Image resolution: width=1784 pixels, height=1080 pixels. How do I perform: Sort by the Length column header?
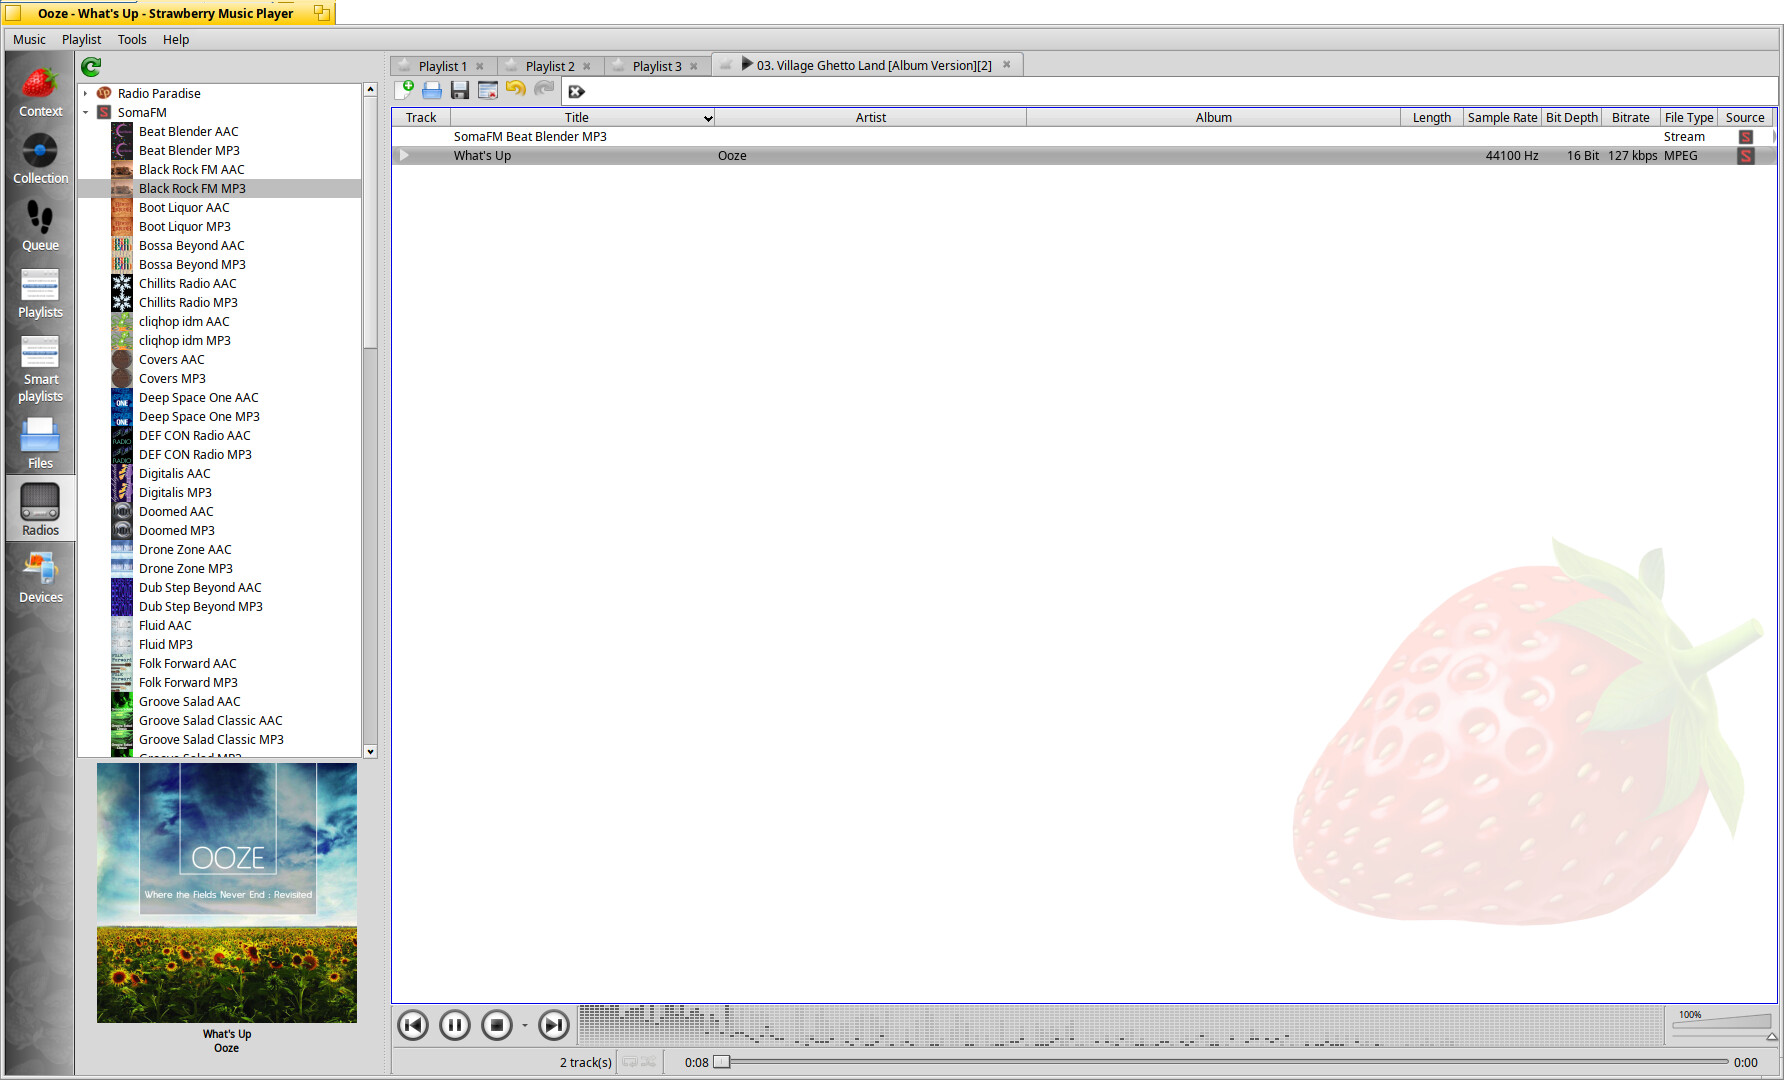(x=1432, y=118)
